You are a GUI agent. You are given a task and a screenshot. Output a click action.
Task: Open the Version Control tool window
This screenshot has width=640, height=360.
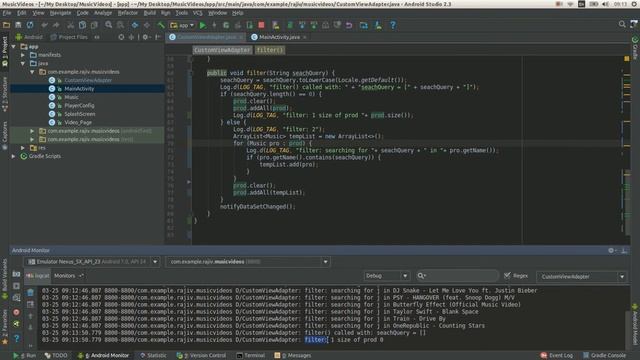point(202,356)
